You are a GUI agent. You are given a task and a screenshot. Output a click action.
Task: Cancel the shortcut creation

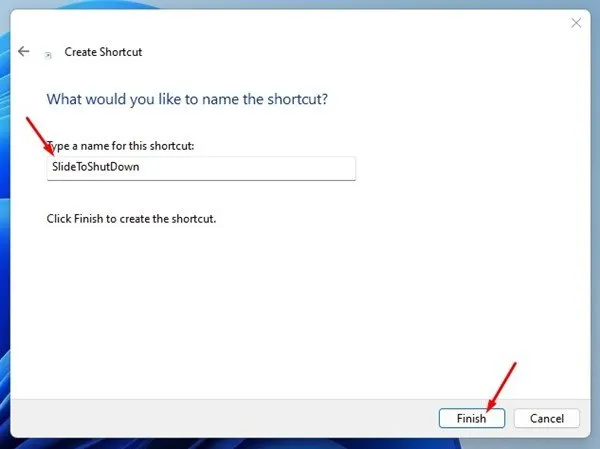[x=547, y=418]
